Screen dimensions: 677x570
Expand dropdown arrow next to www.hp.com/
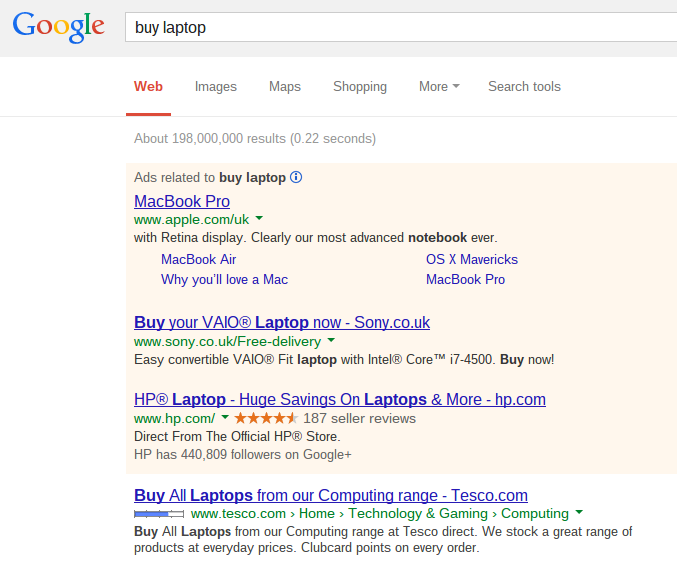pyautogui.click(x=225, y=417)
